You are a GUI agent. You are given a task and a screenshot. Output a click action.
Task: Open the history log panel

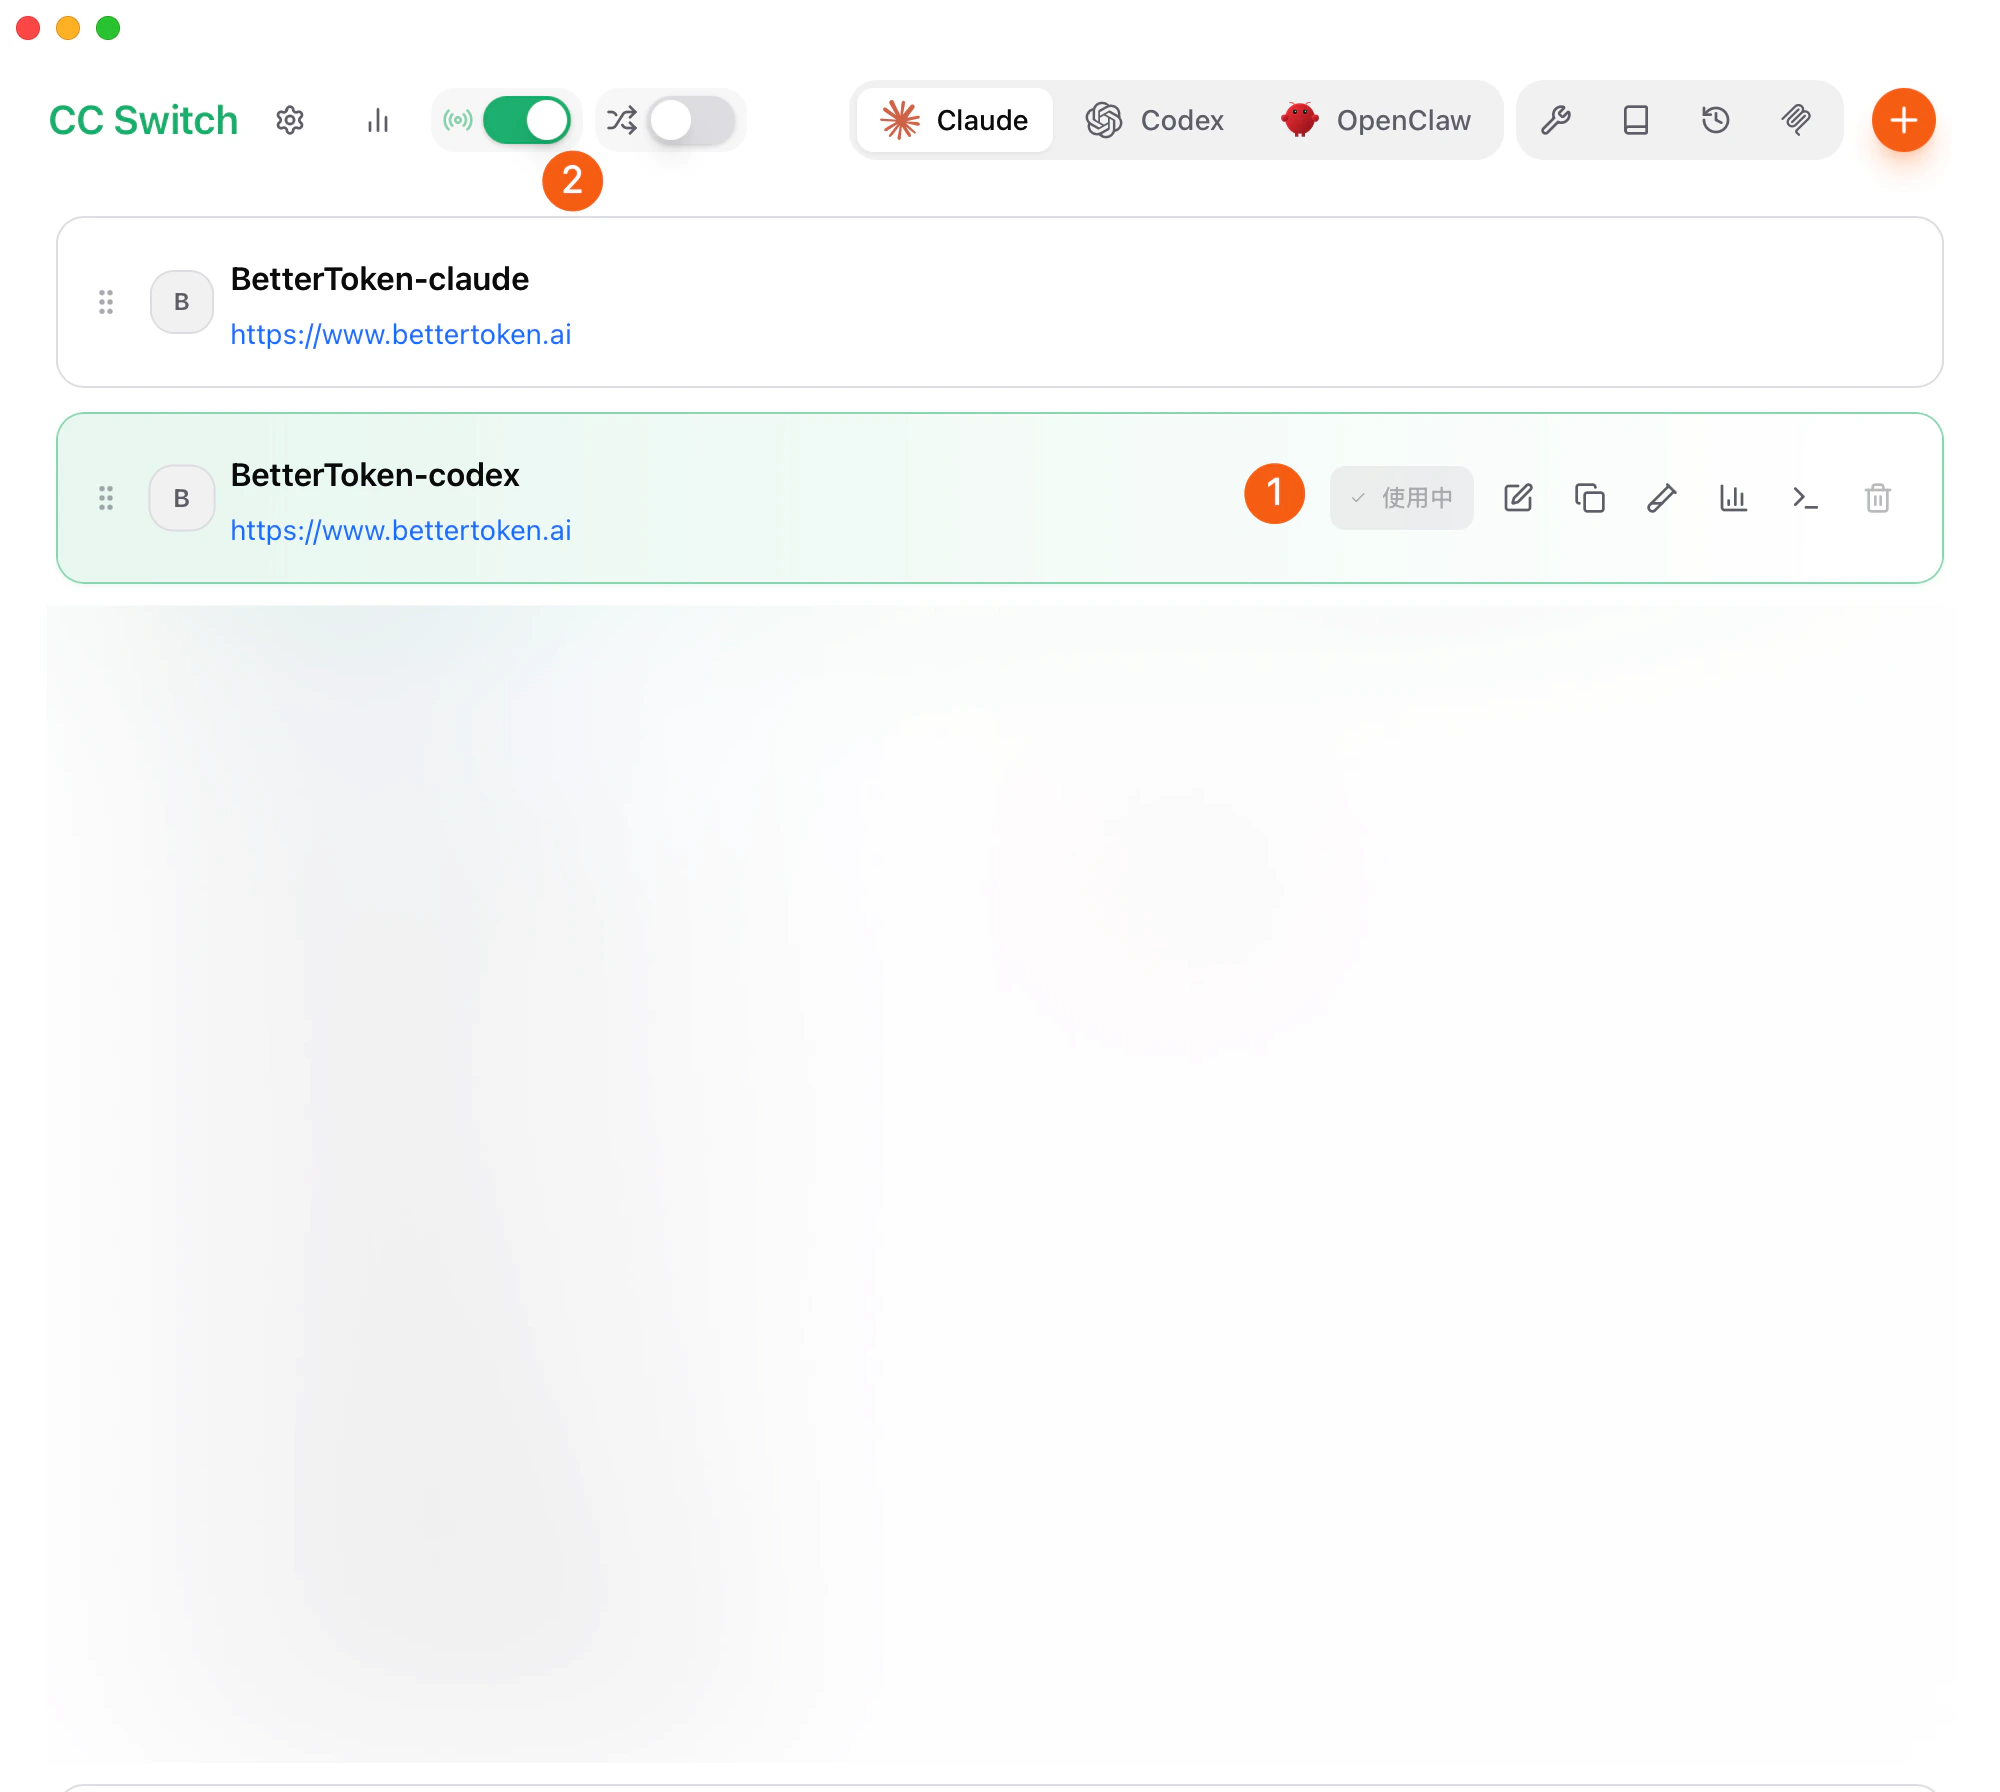(x=1716, y=120)
